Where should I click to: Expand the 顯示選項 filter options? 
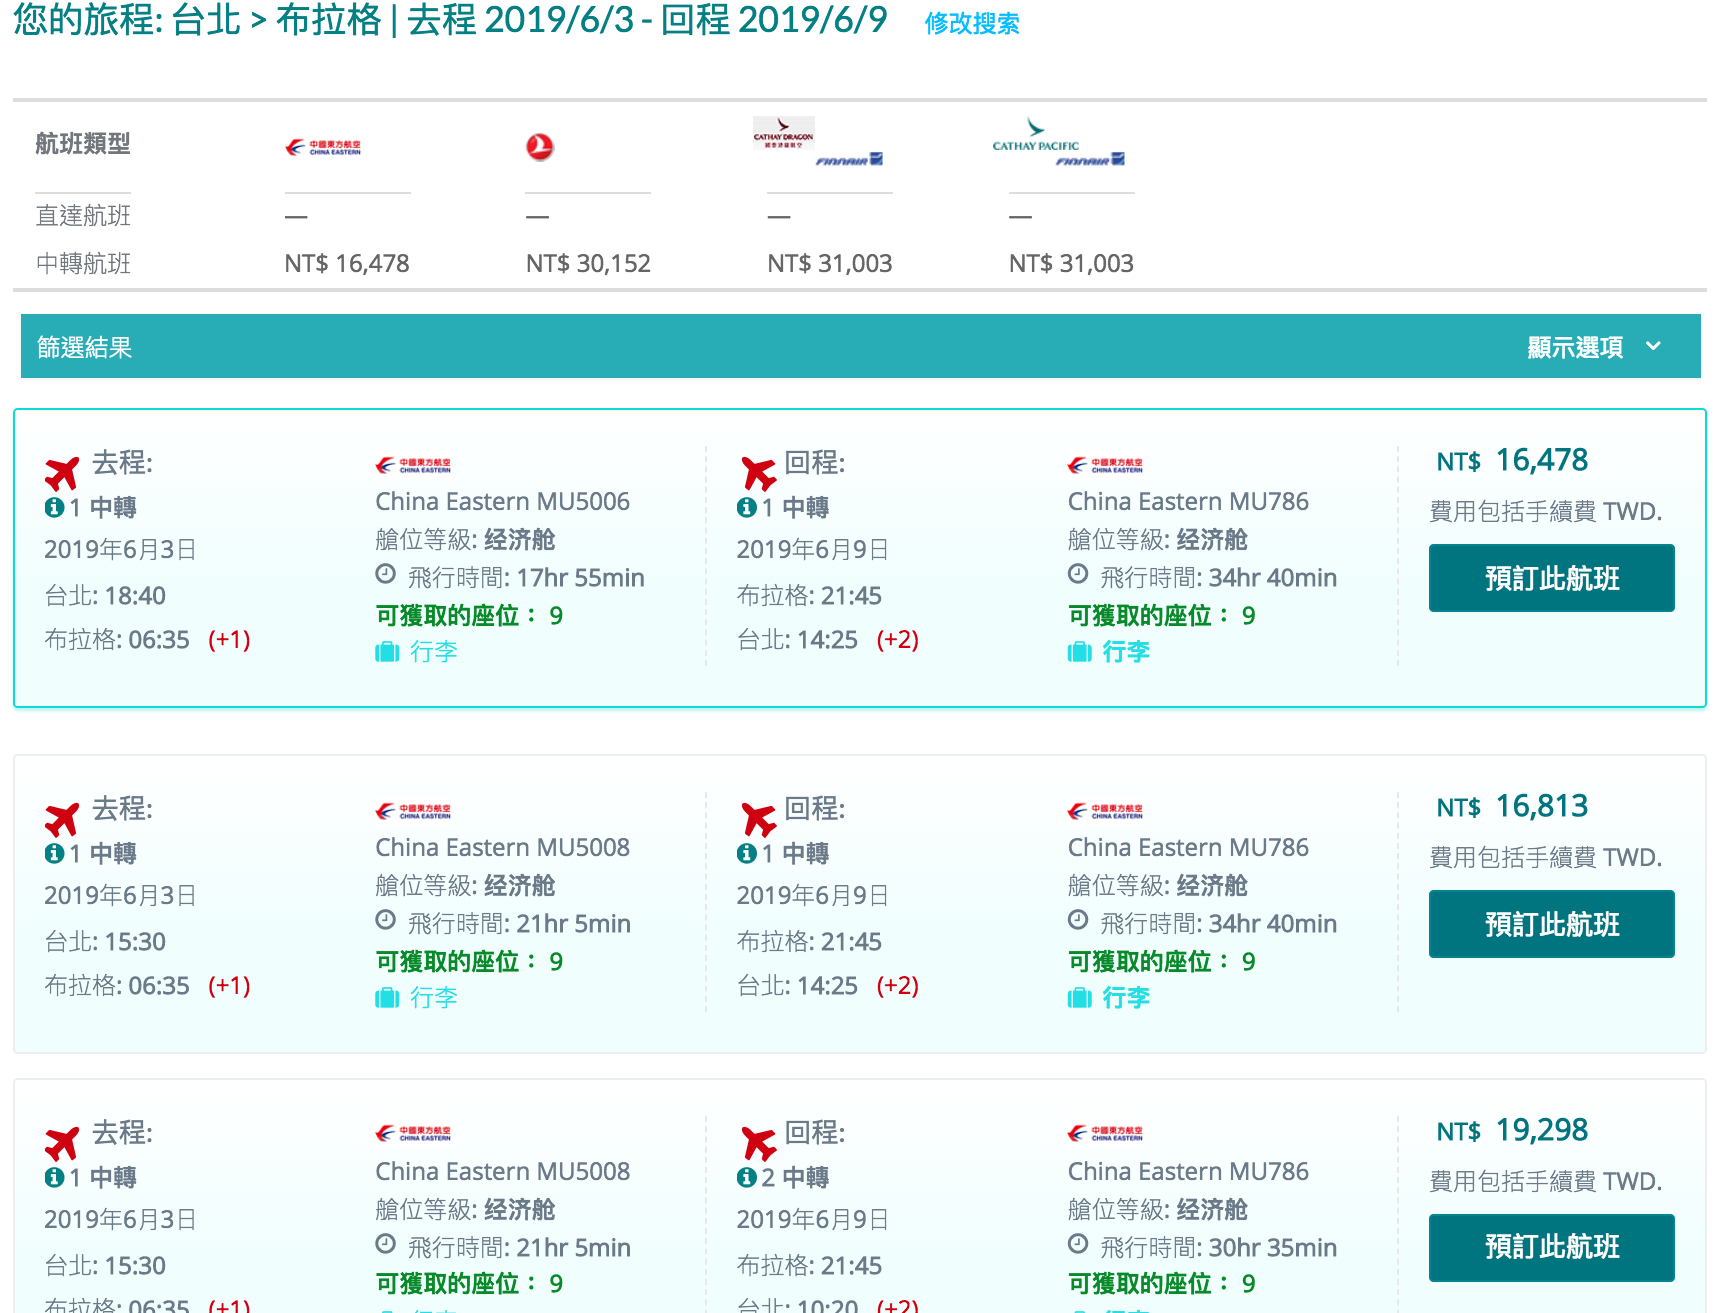1575,347
